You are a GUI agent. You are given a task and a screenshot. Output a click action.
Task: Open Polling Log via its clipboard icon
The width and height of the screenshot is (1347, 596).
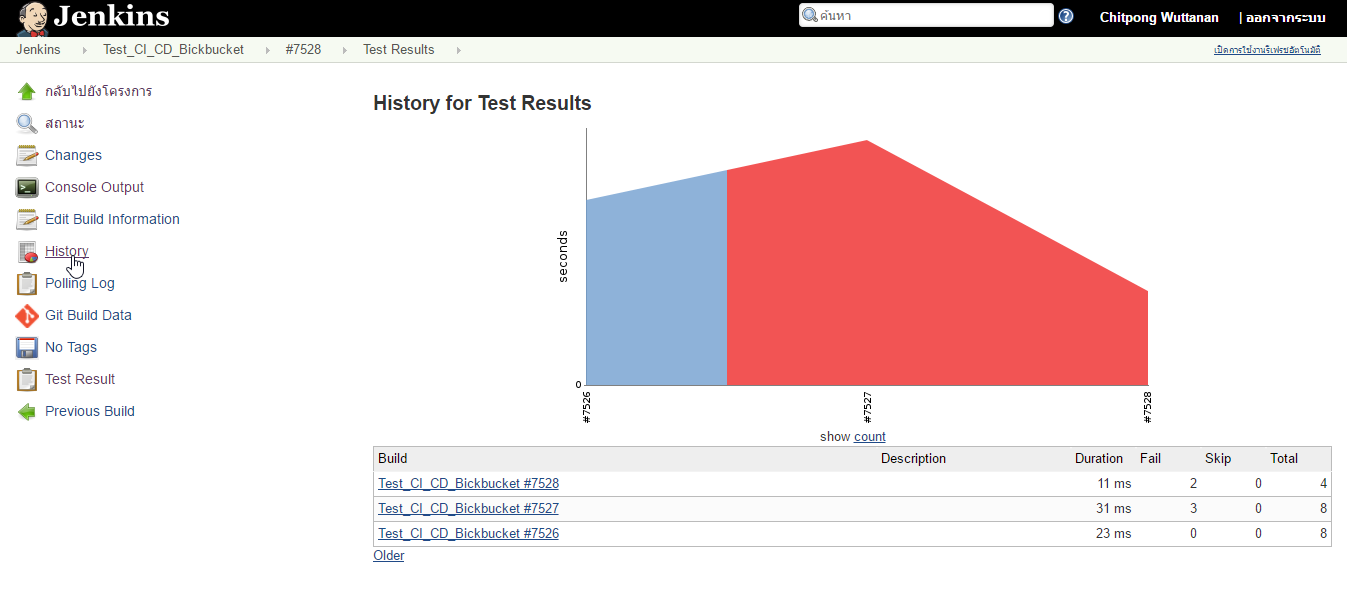click(x=26, y=283)
